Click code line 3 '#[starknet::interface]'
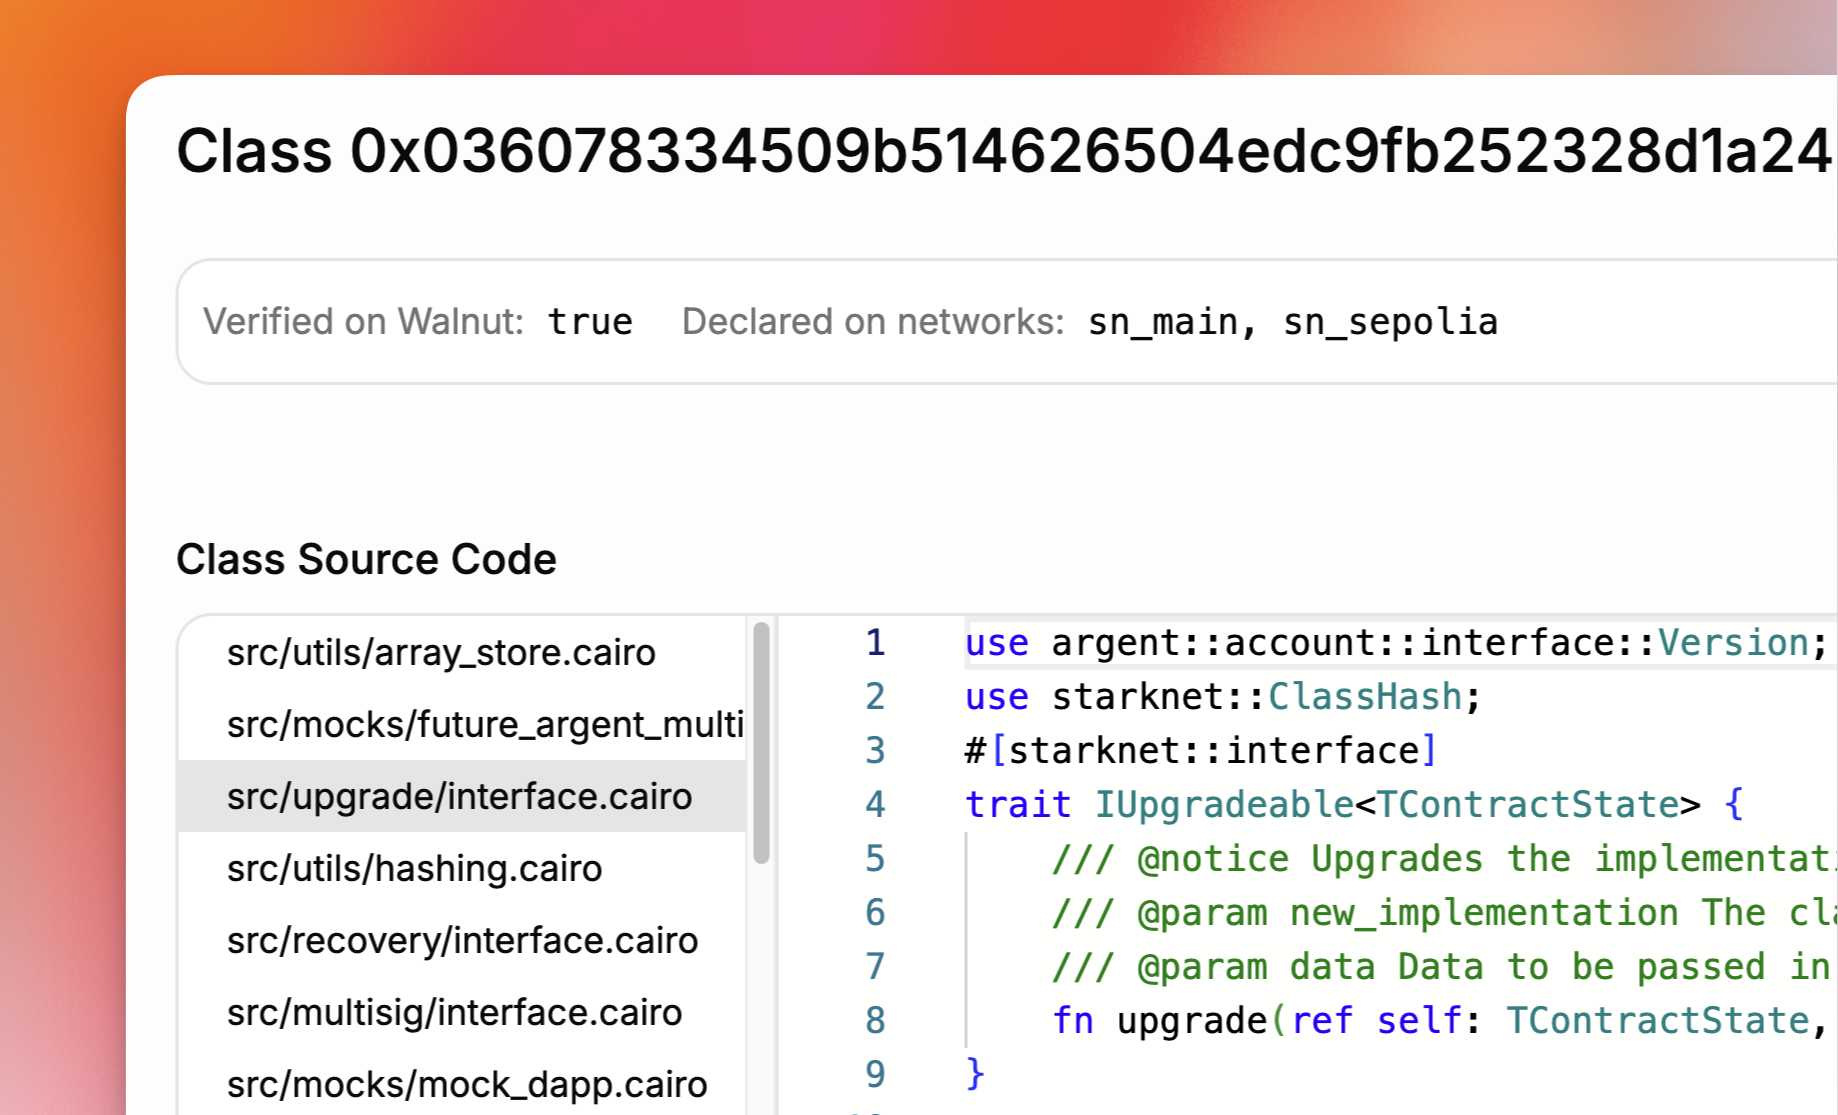 [1201, 751]
